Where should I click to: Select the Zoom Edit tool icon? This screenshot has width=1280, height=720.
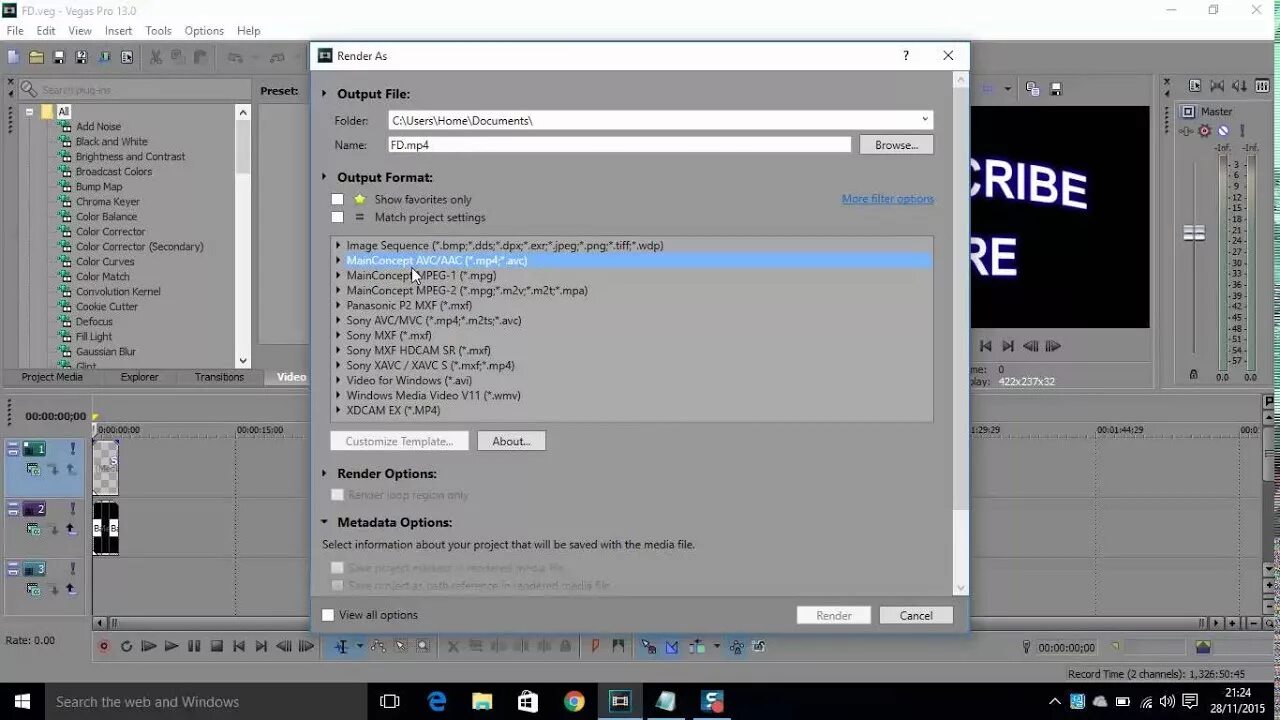(x=423, y=647)
